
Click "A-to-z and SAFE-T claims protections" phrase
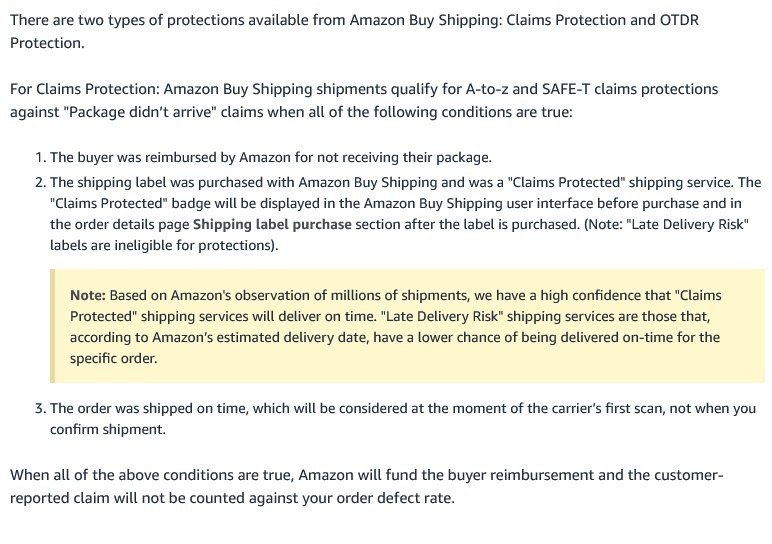(592, 89)
